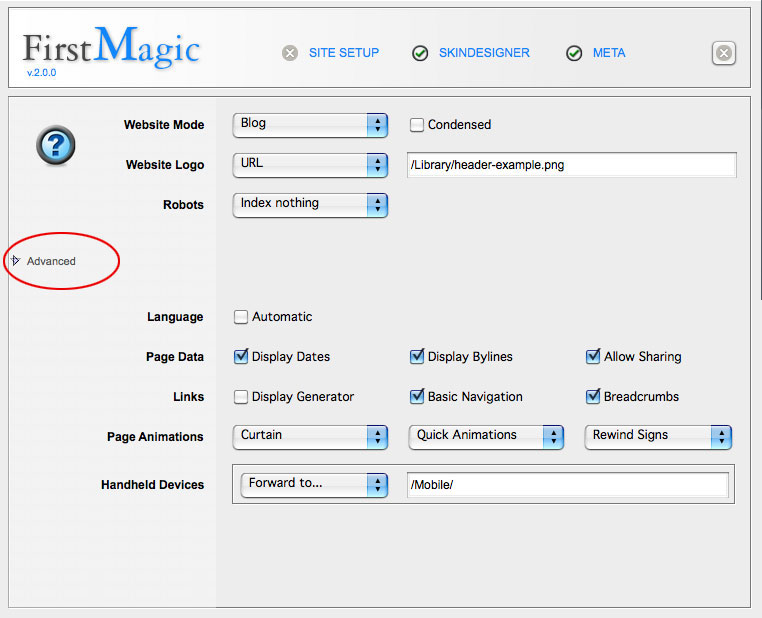Open the Website Mode dropdown showing Blog
This screenshot has height=618, width=762.
pyautogui.click(x=309, y=125)
